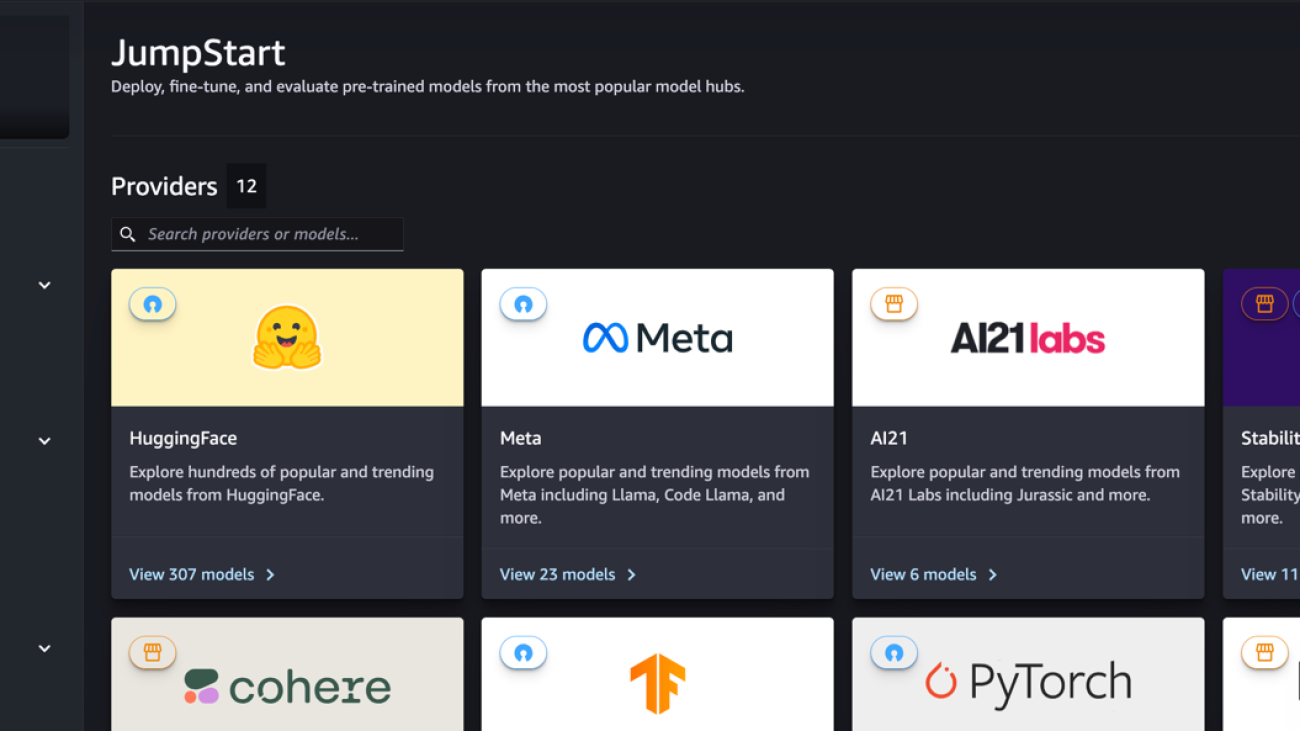Viewport: 1300px width, 731px height.
Task: Expand the first sidebar chevron section
Action: 44,285
